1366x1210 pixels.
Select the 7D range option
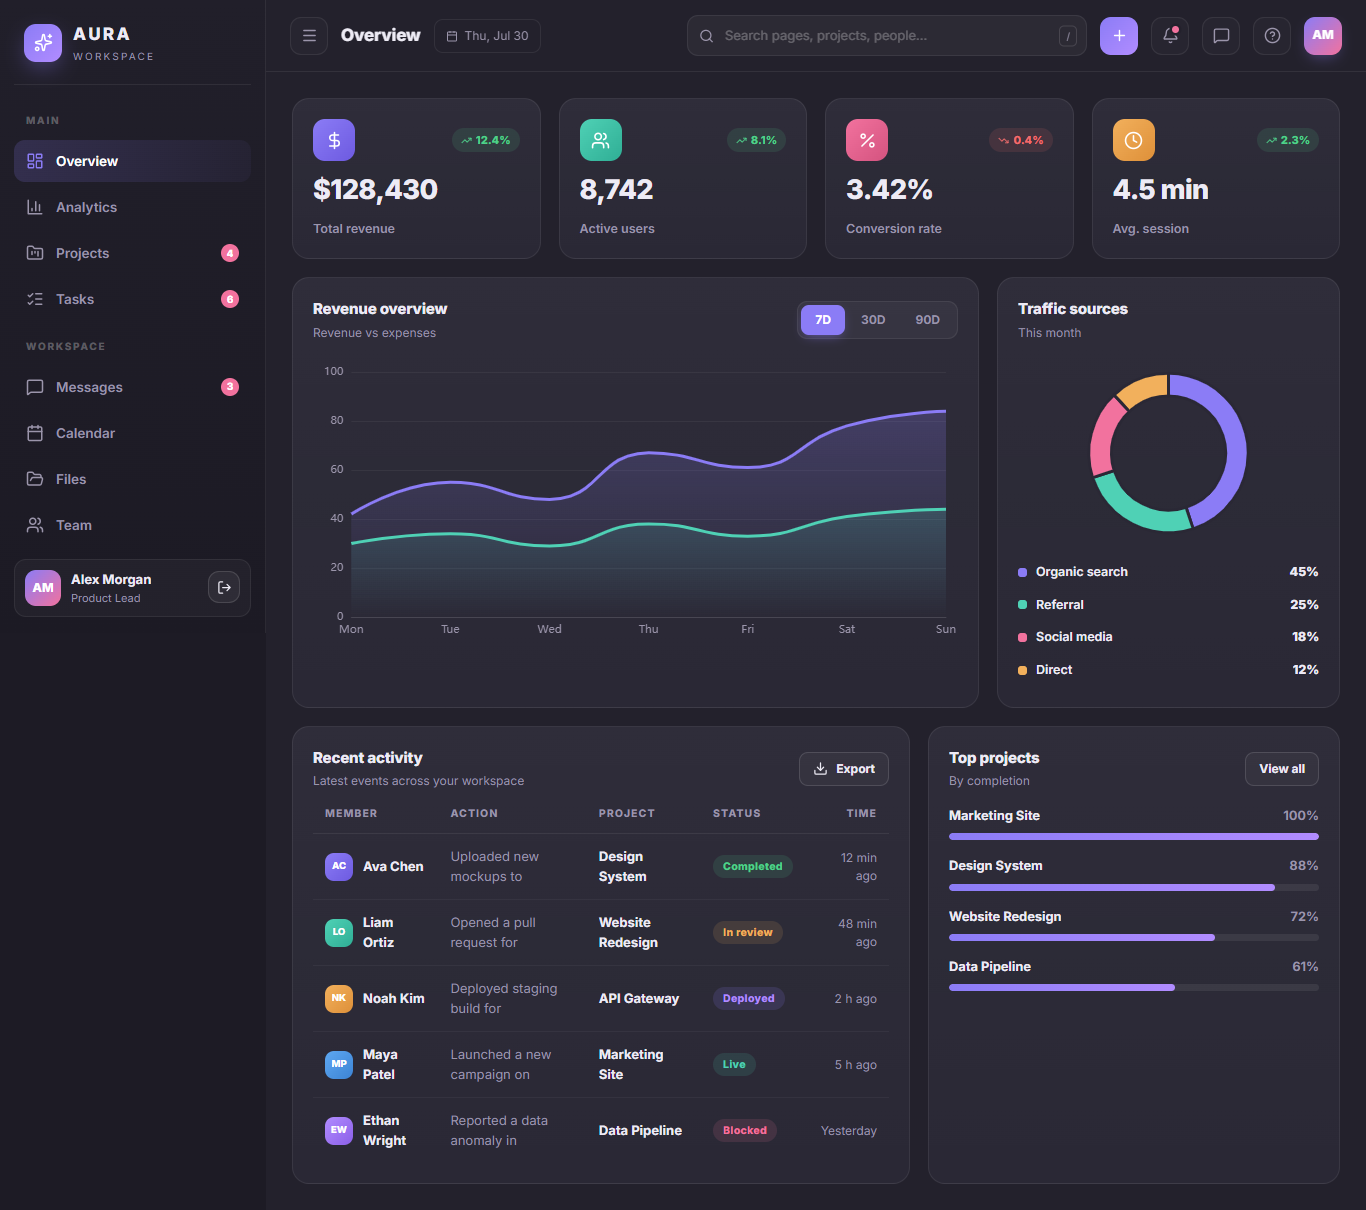click(823, 320)
